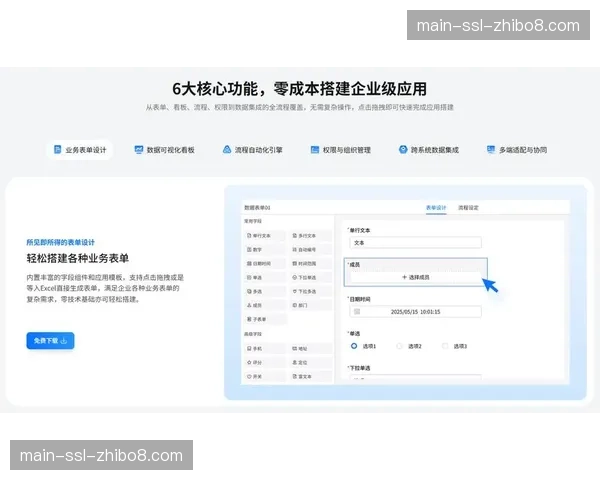The image size is (600, 480).
Task: Switch to the 数据可视化看板 tab
Action: click(165, 150)
